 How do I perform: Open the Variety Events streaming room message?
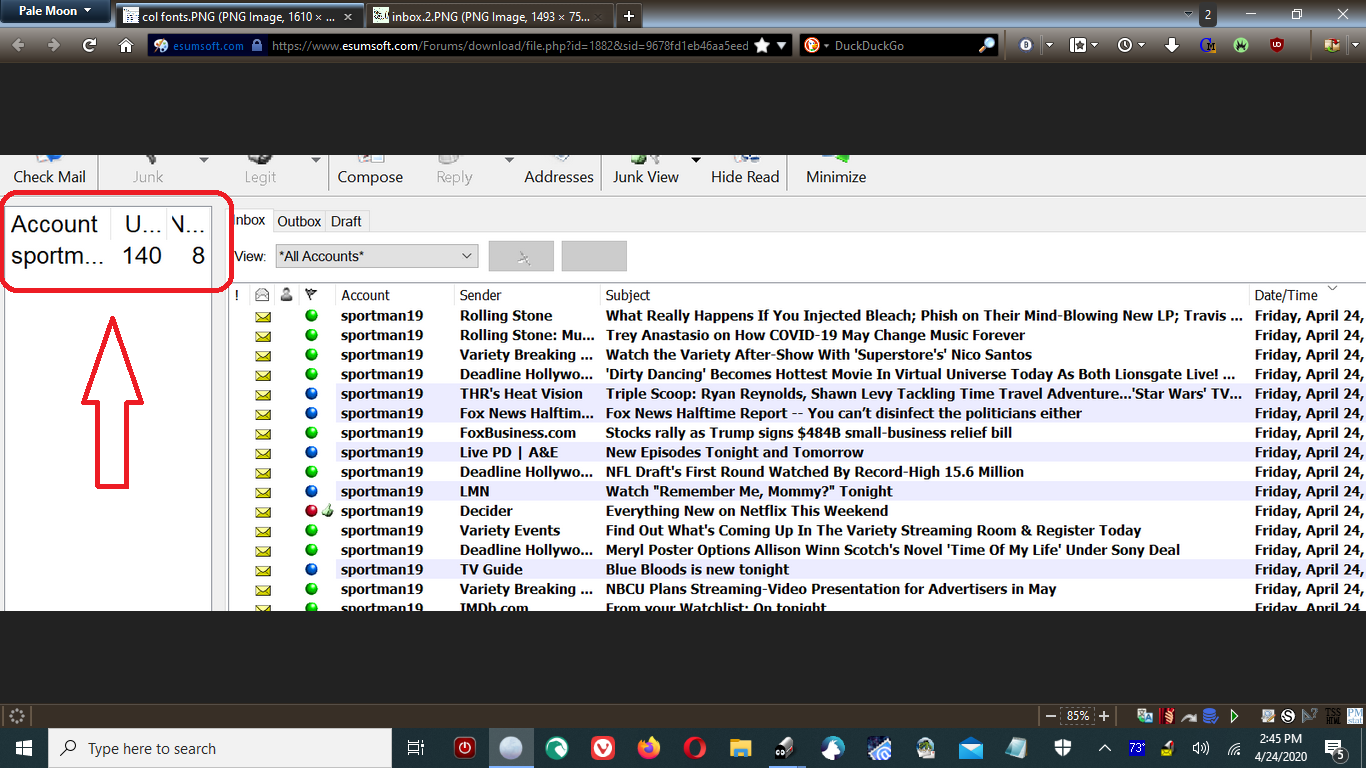tap(797, 530)
